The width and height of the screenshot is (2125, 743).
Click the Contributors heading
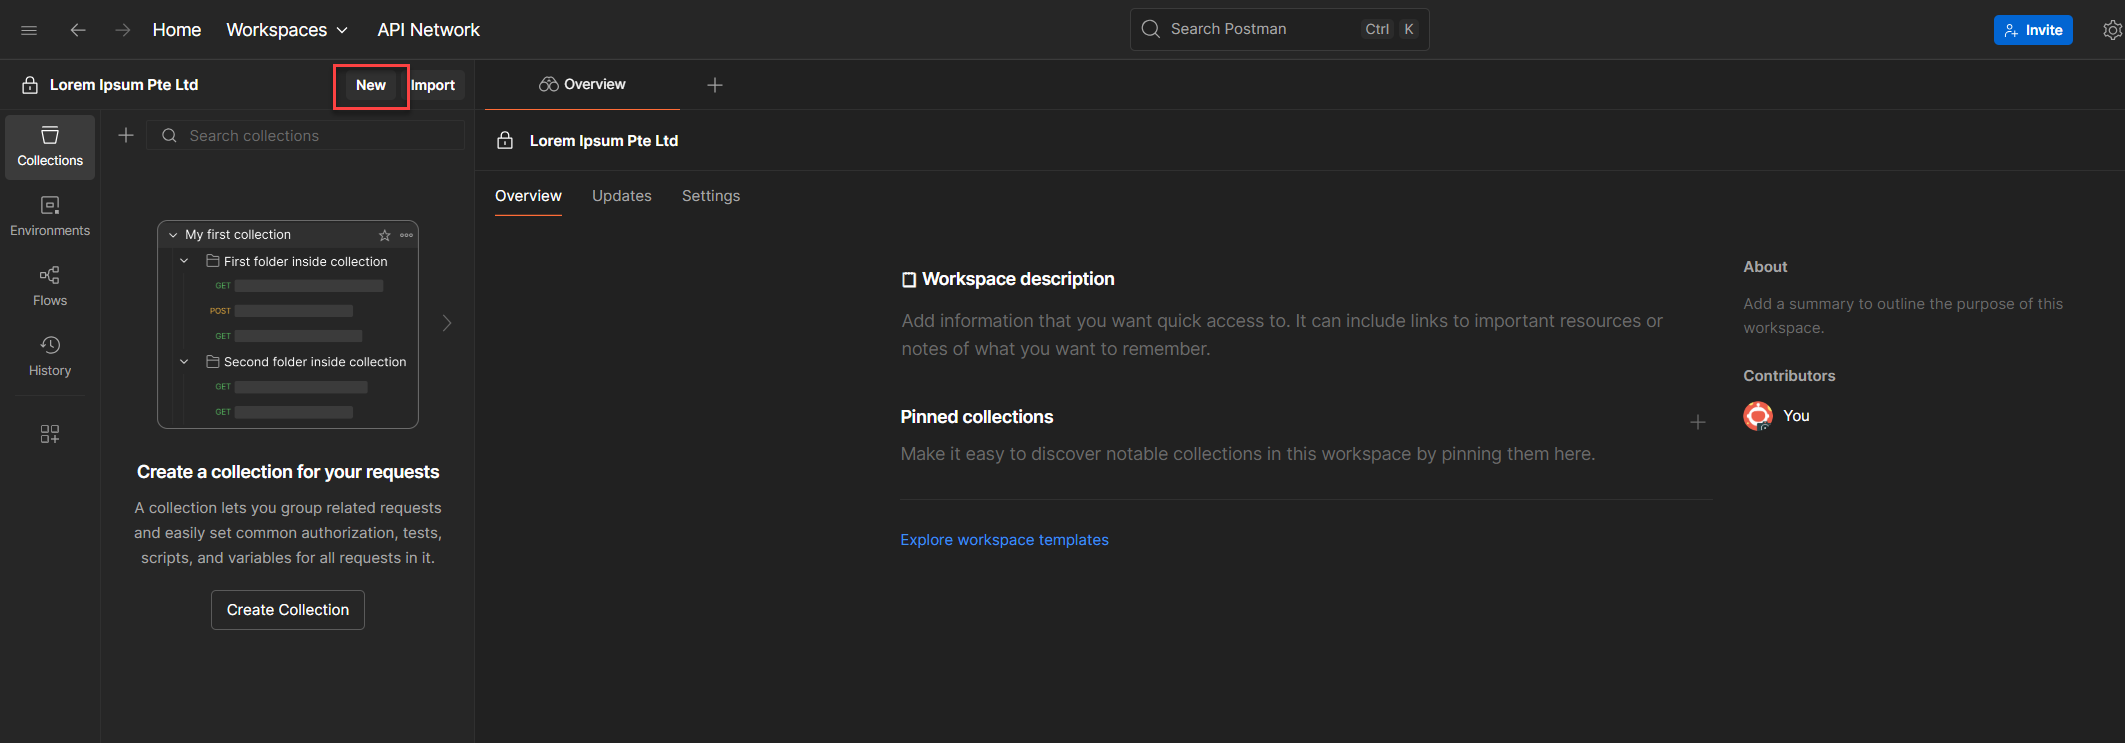click(1789, 376)
